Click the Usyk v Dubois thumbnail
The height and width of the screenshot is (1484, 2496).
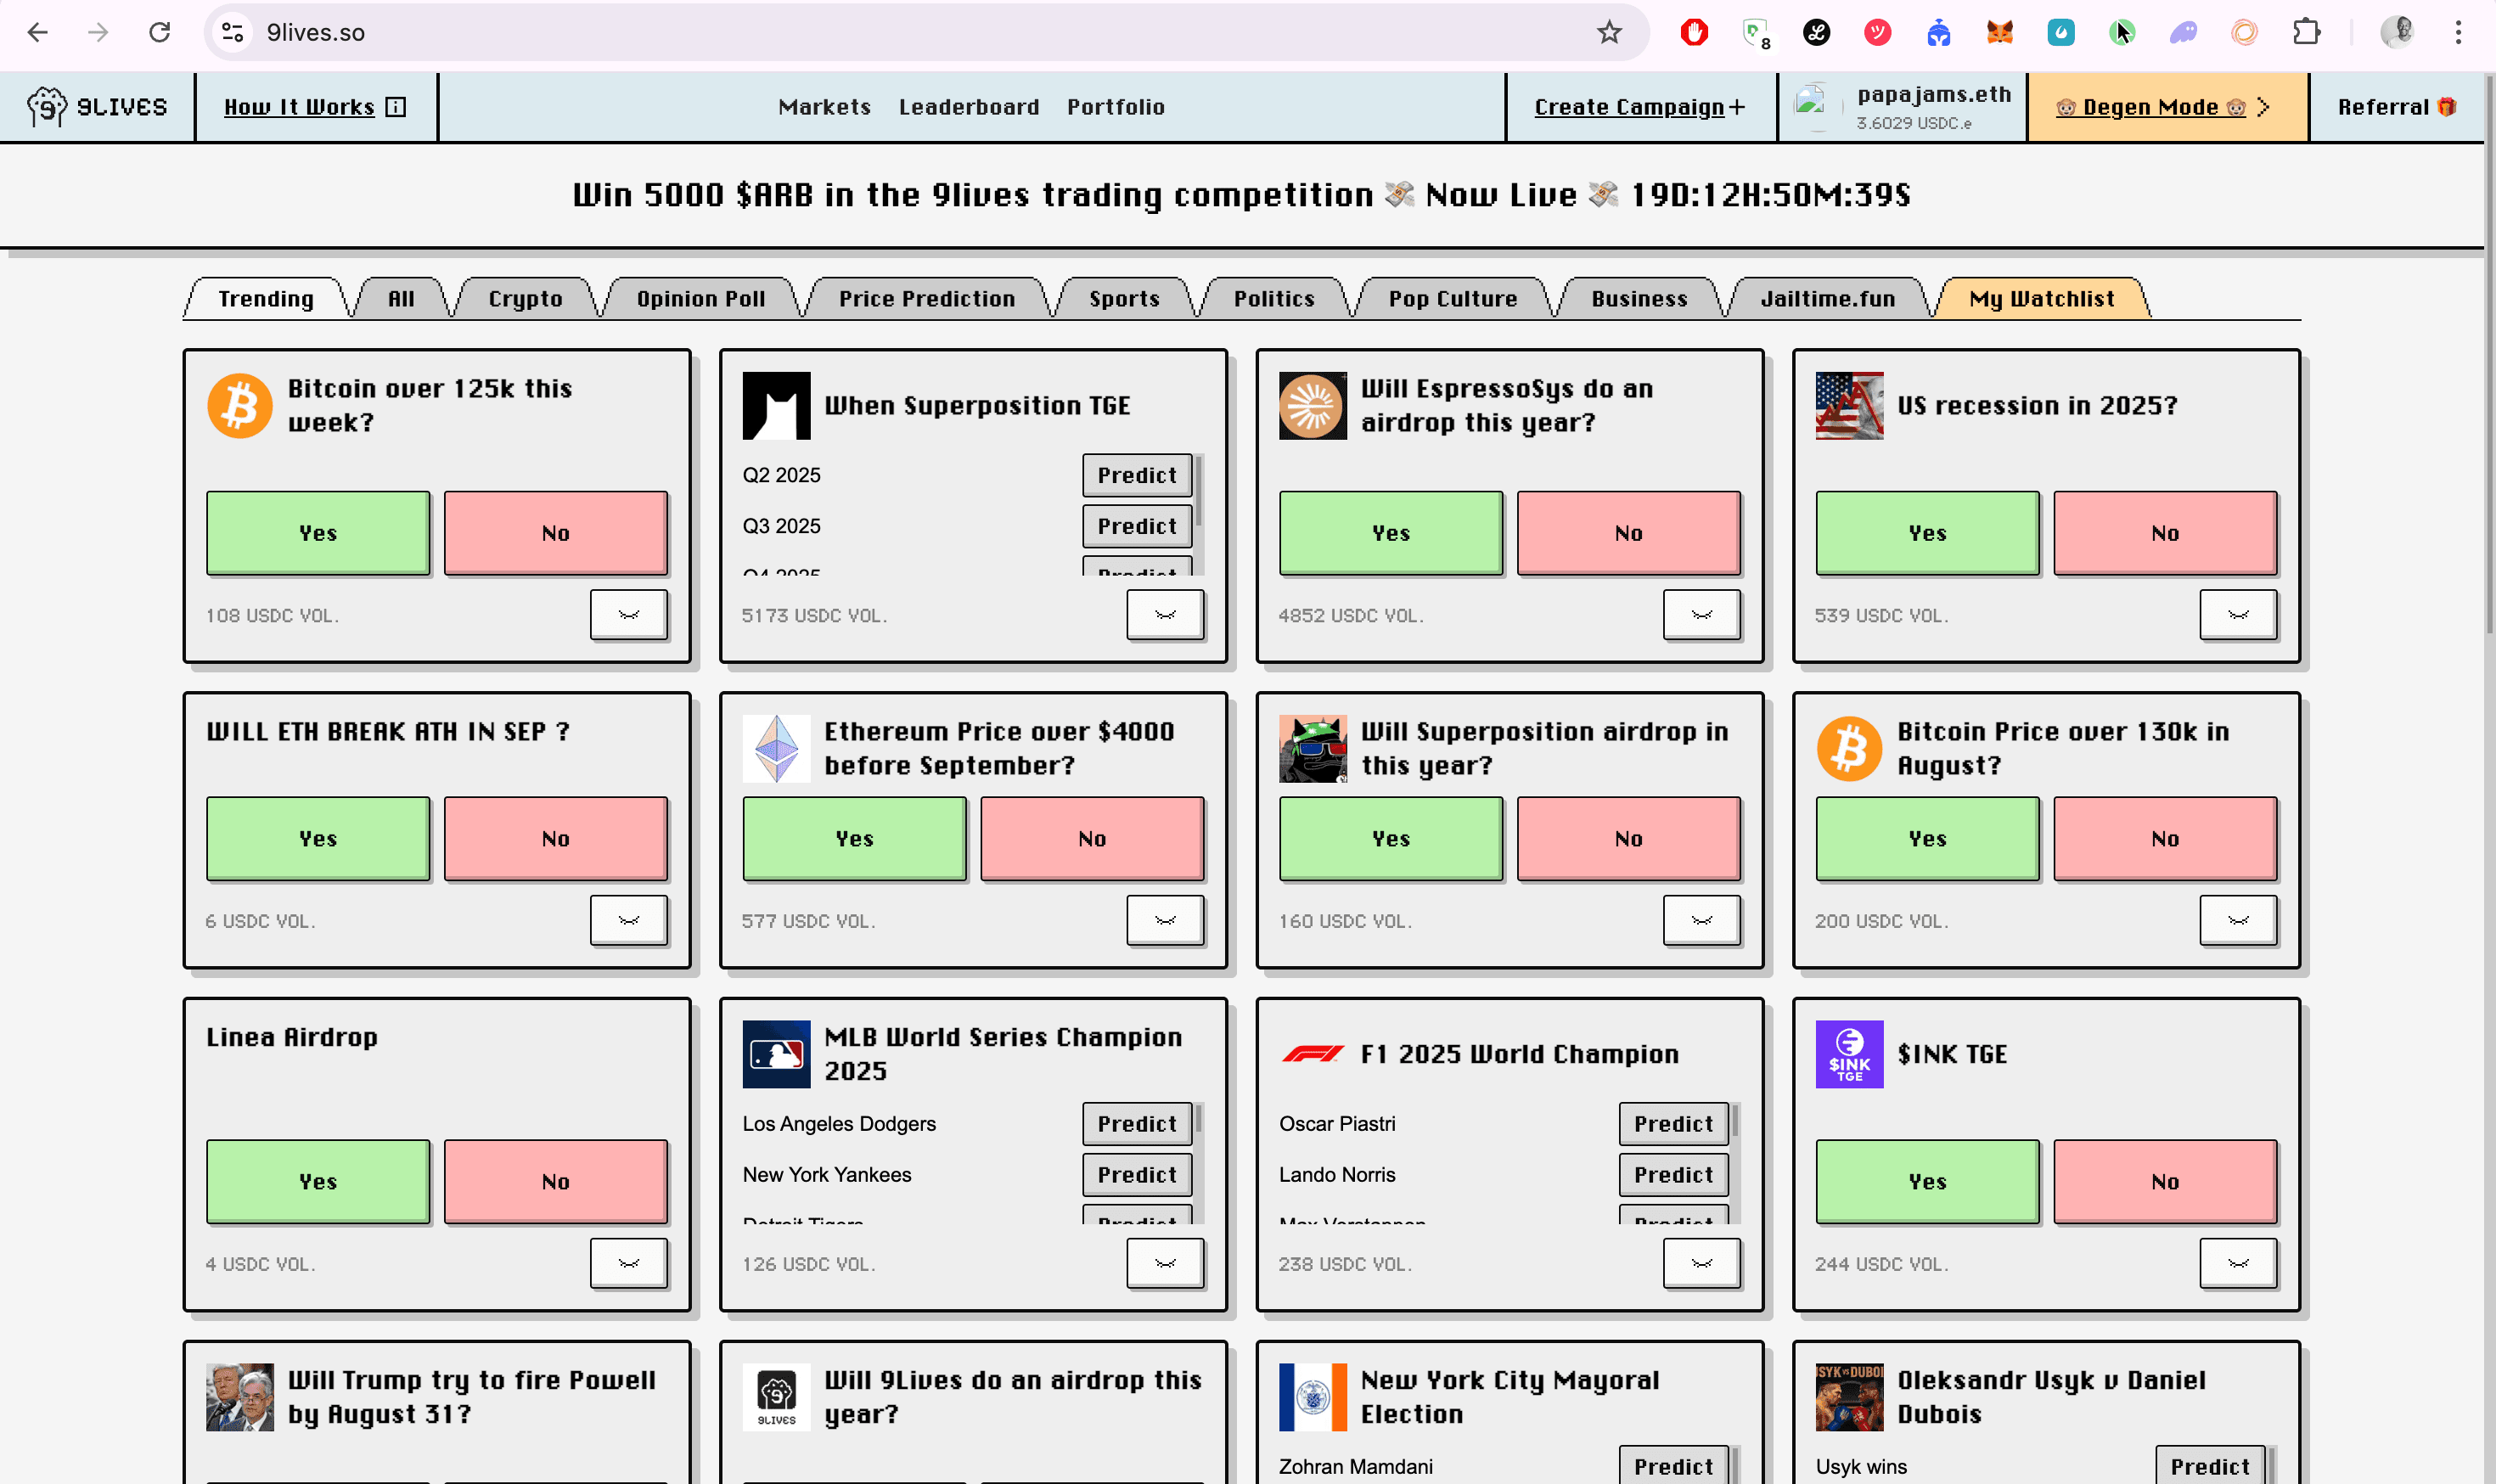pyautogui.click(x=1849, y=1397)
